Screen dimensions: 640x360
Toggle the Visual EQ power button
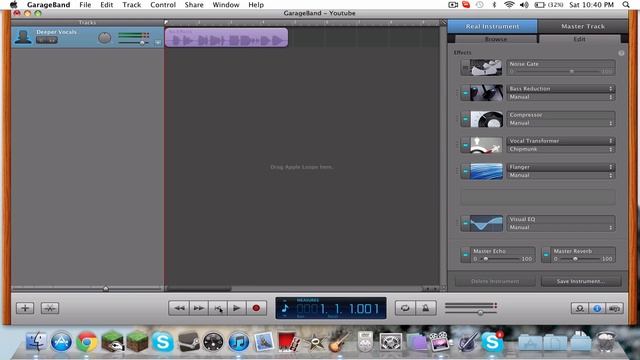tap(465, 223)
